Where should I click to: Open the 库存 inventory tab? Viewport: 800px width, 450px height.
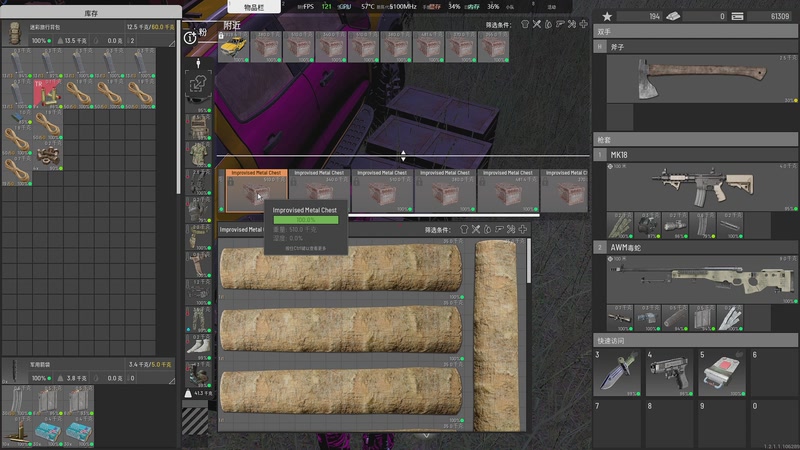click(91, 13)
